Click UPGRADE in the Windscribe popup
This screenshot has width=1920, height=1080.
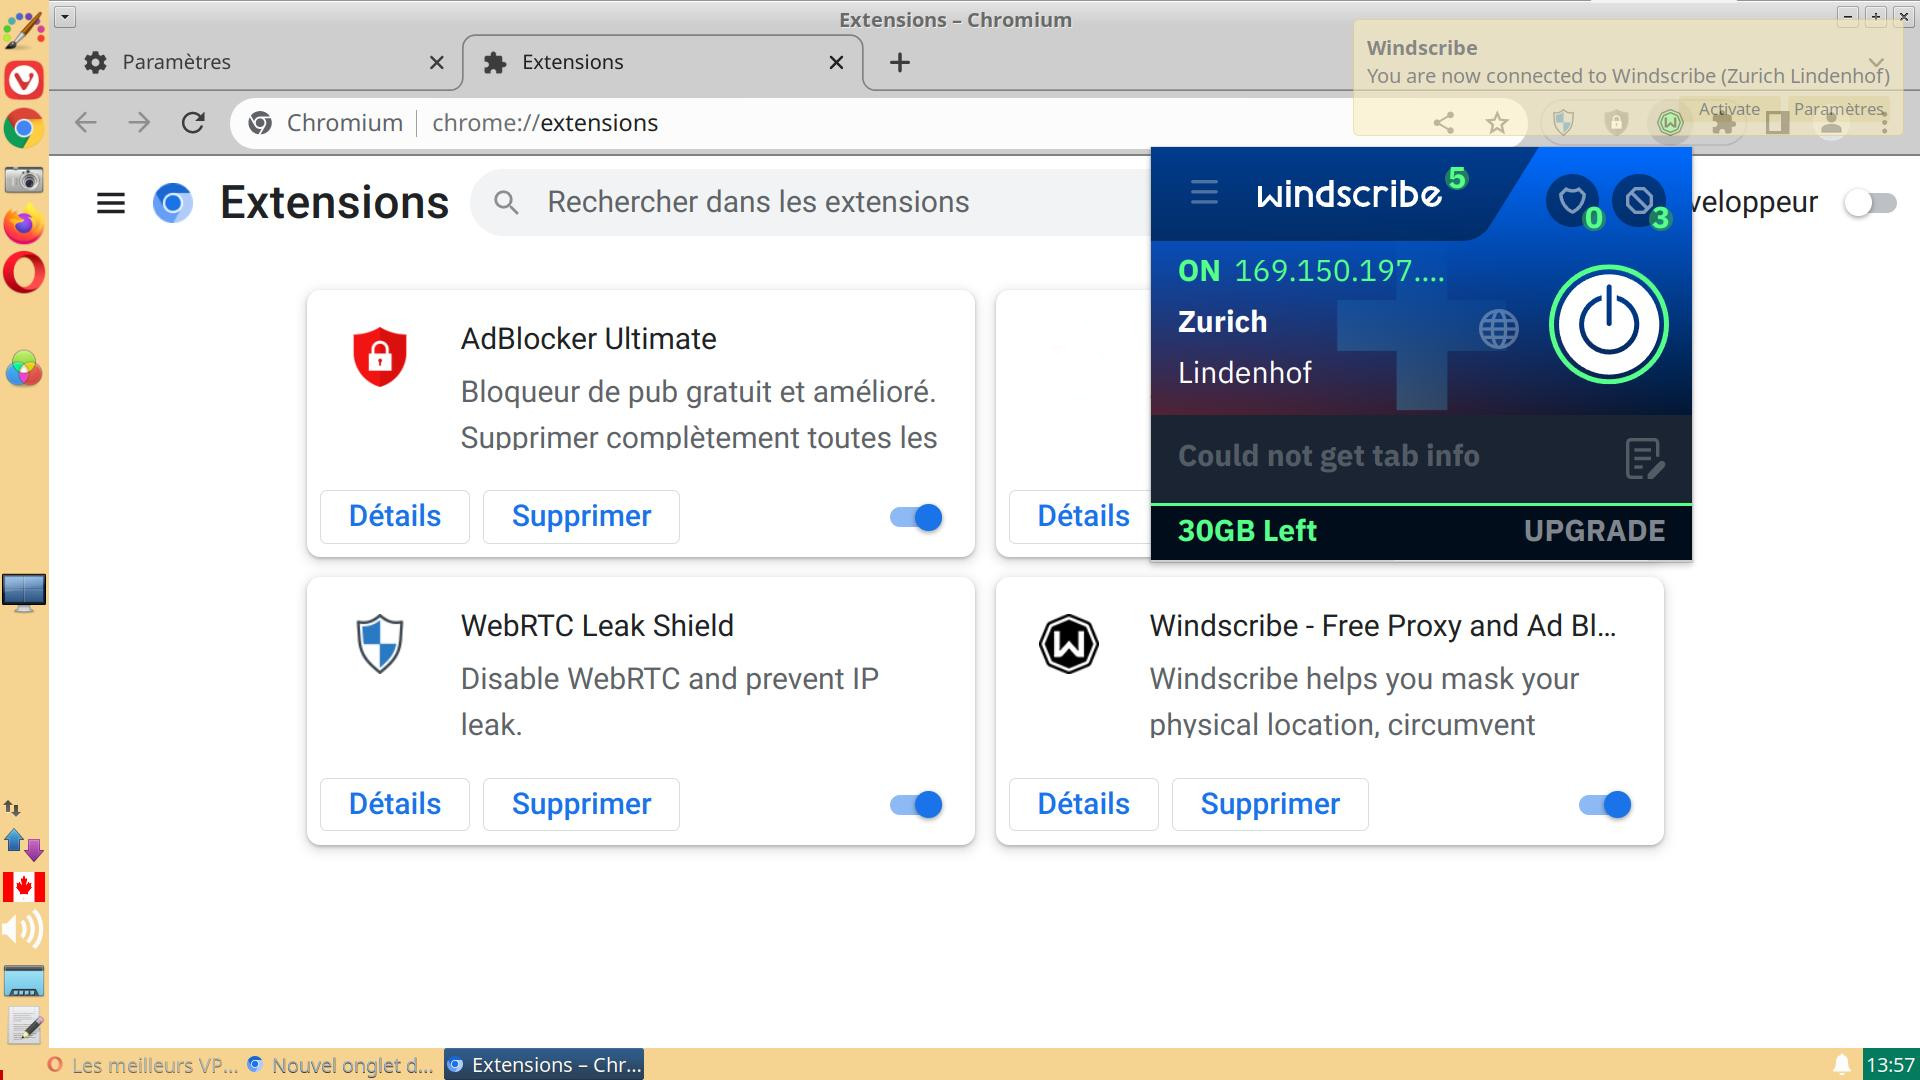click(1594, 531)
